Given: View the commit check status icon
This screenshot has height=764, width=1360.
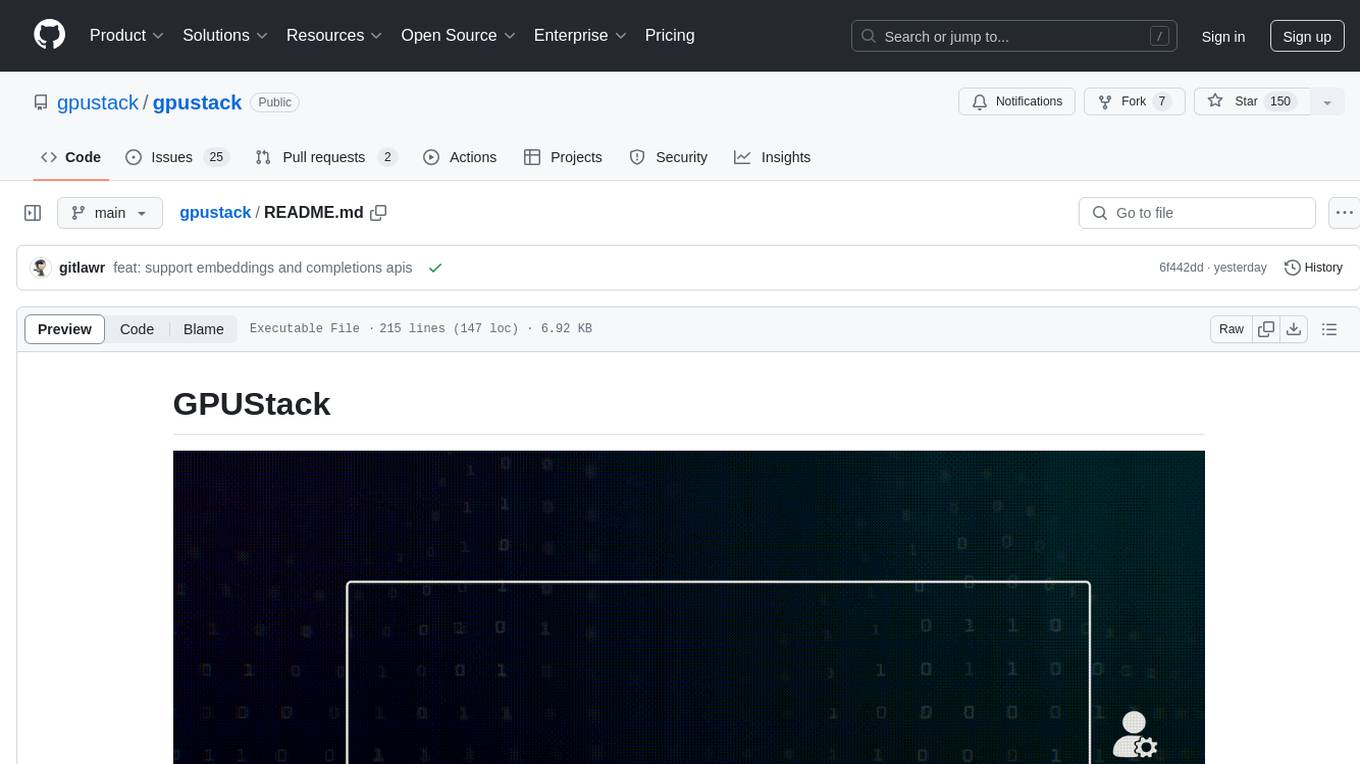Looking at the screenshot, I should 435,268.
